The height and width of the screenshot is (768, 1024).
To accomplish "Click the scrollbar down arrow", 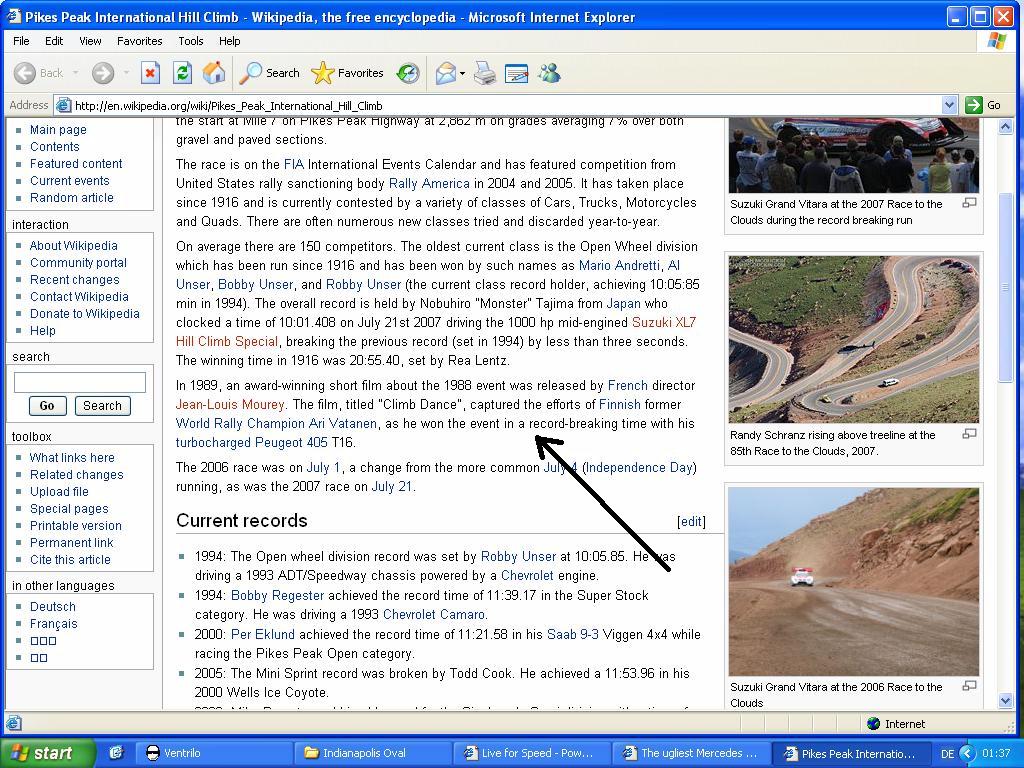I will 1006,701.
